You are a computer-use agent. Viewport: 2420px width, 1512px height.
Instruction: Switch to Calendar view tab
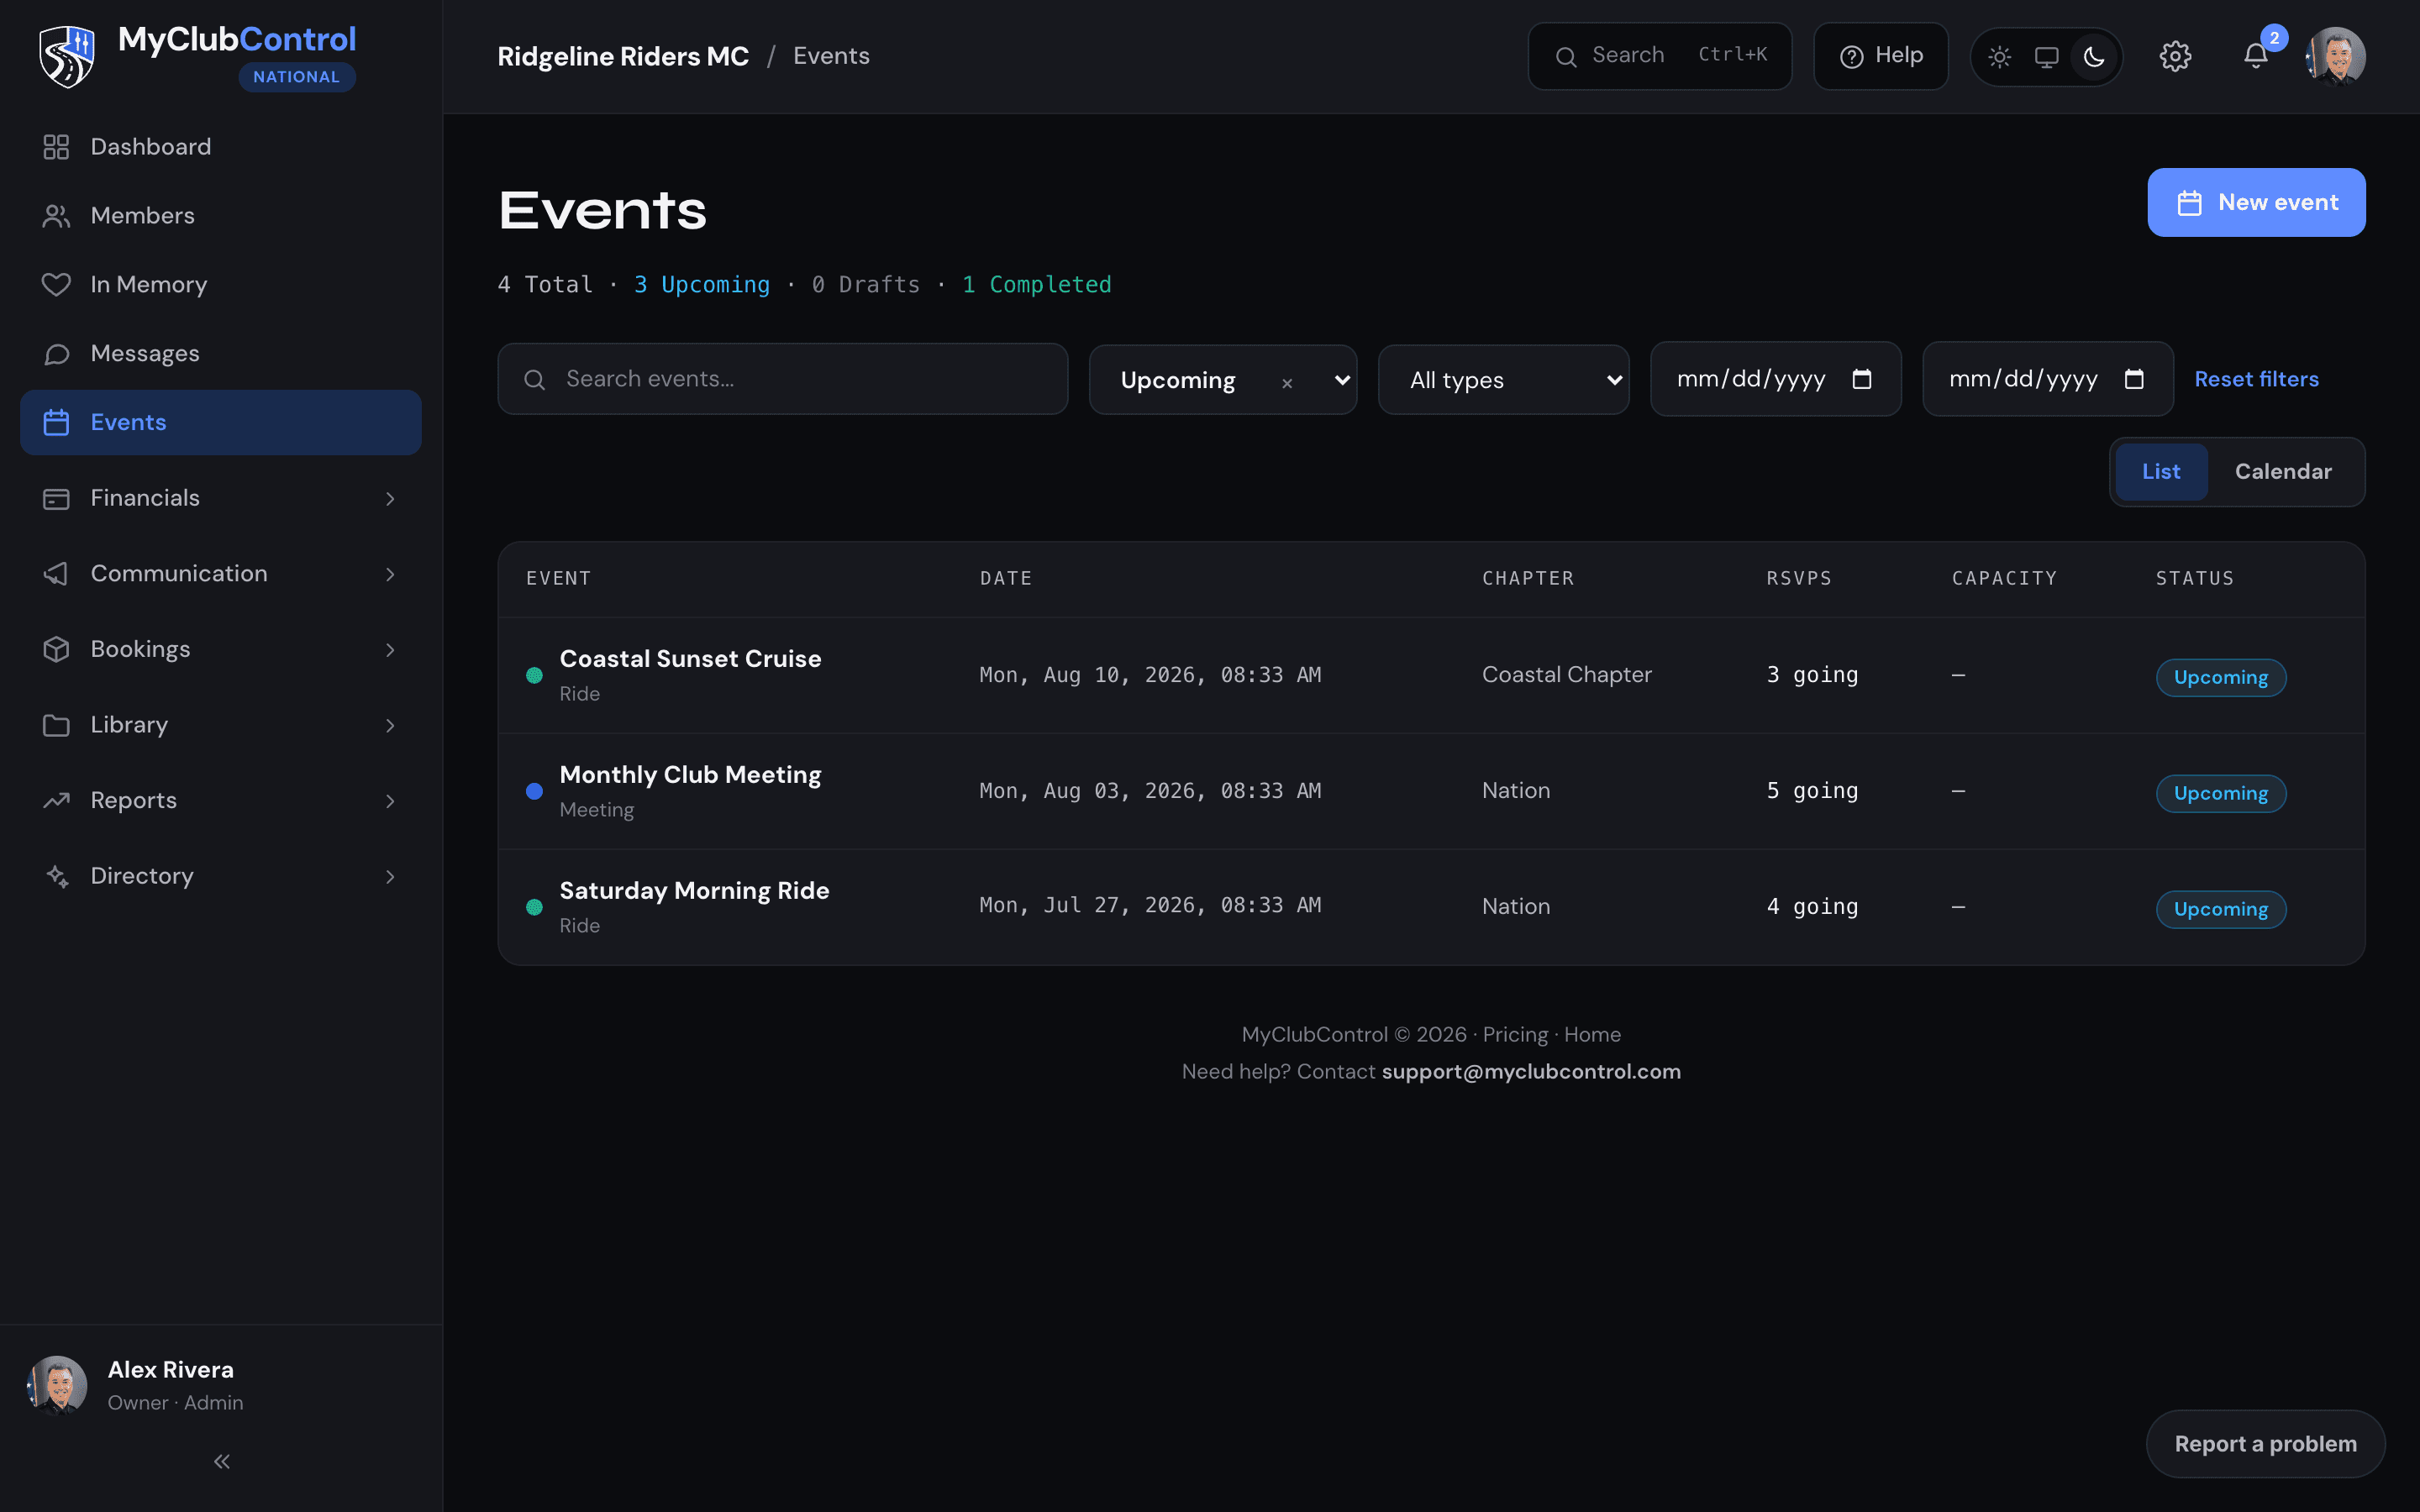point(2283,472)
